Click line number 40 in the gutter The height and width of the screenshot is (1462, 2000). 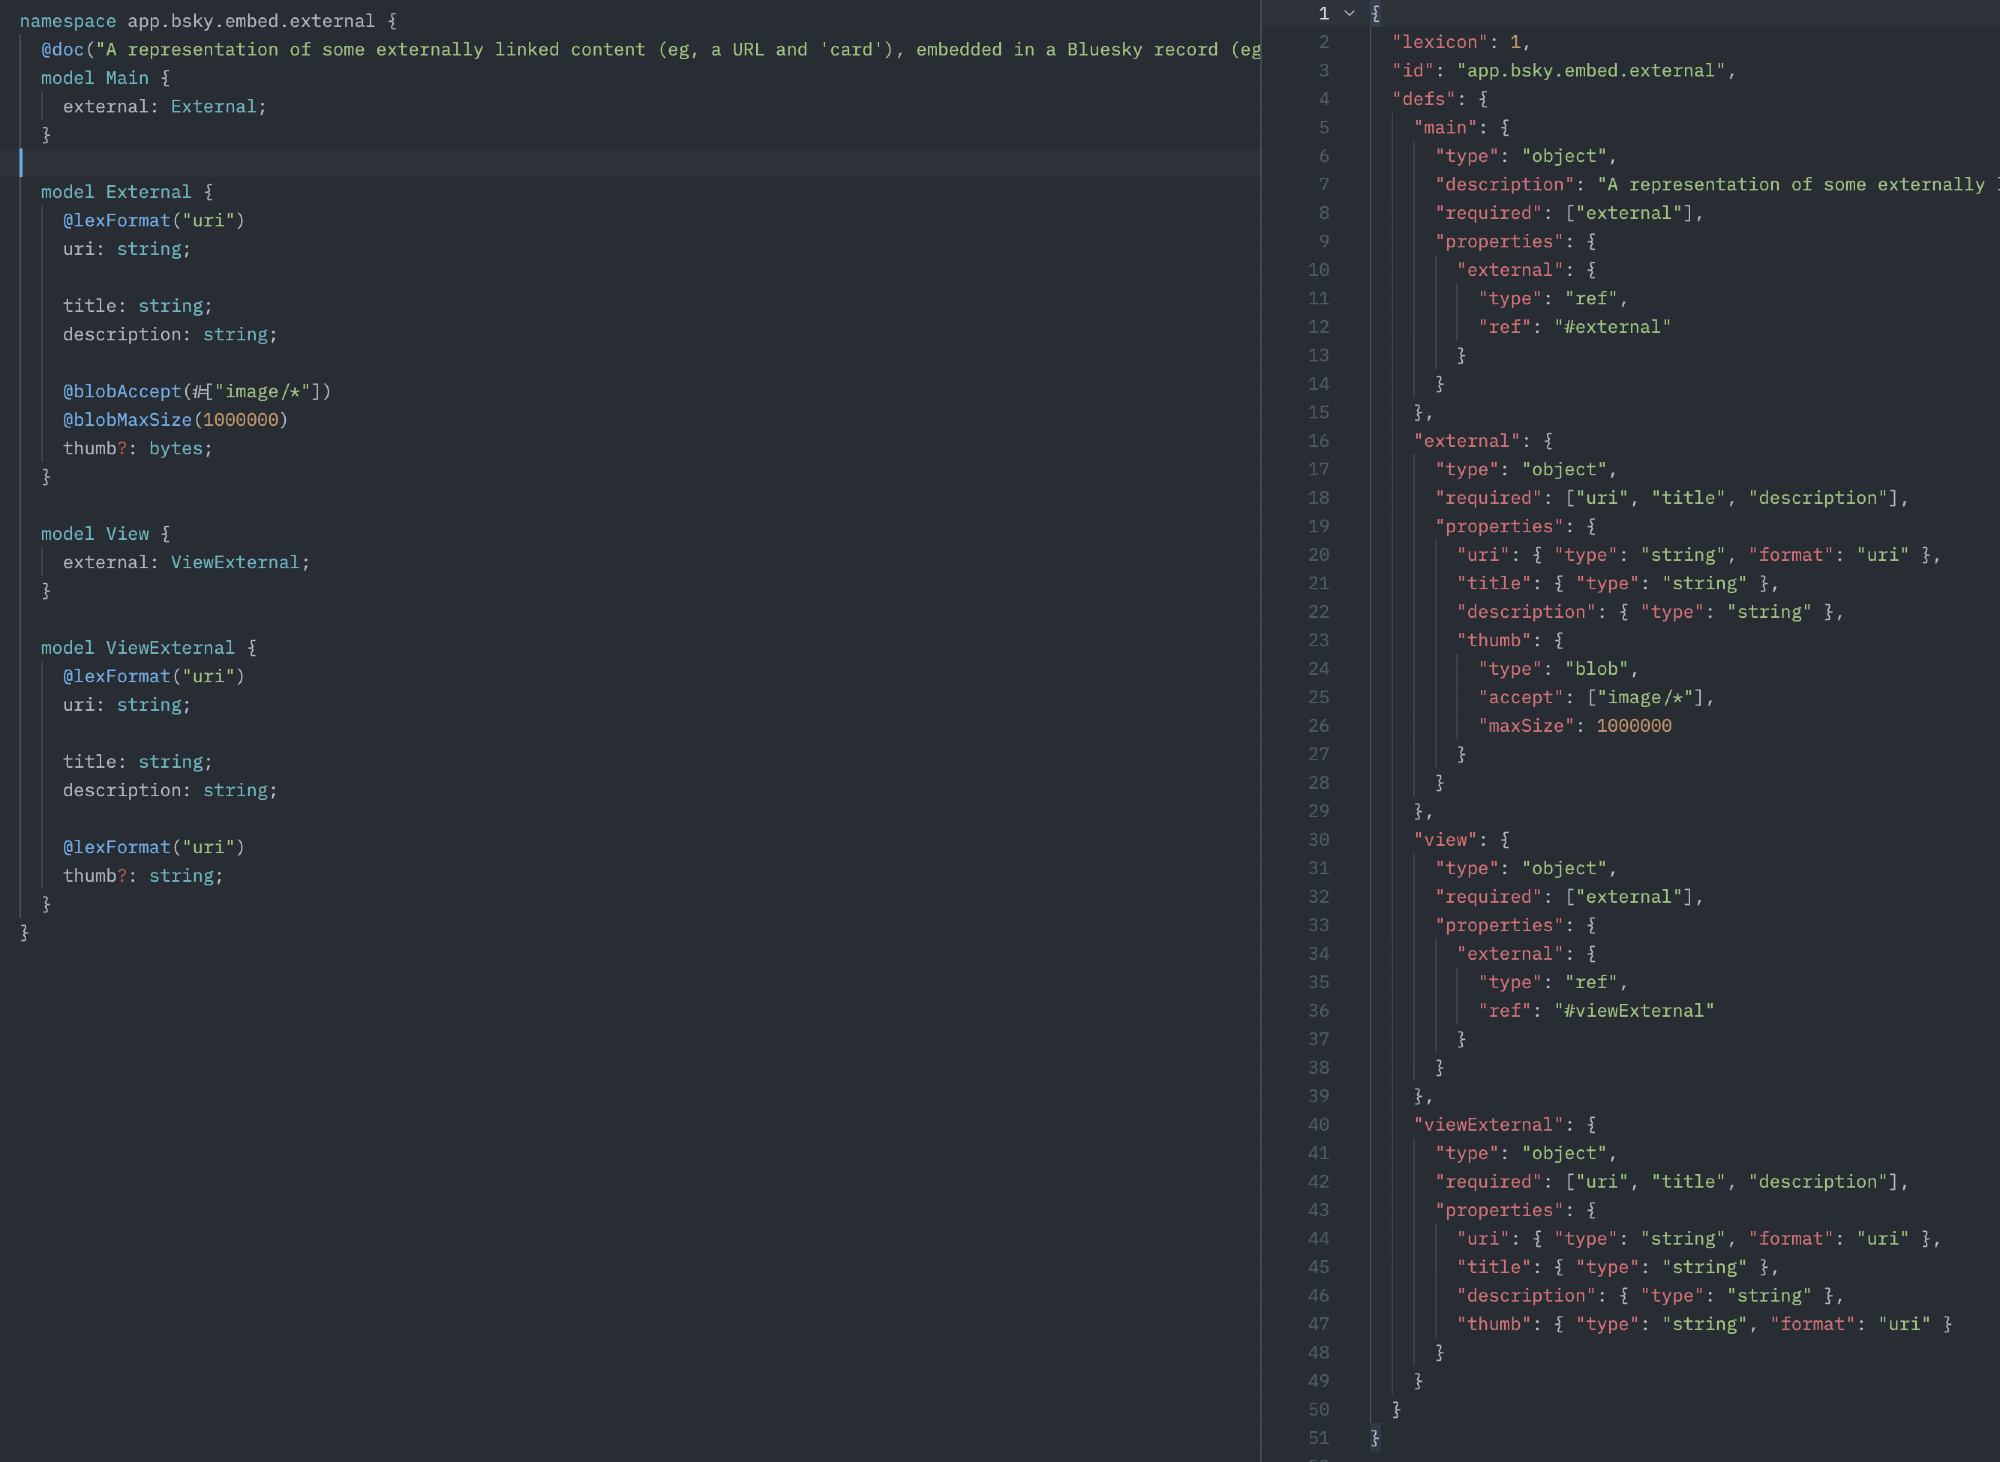coord(1318,1125)
